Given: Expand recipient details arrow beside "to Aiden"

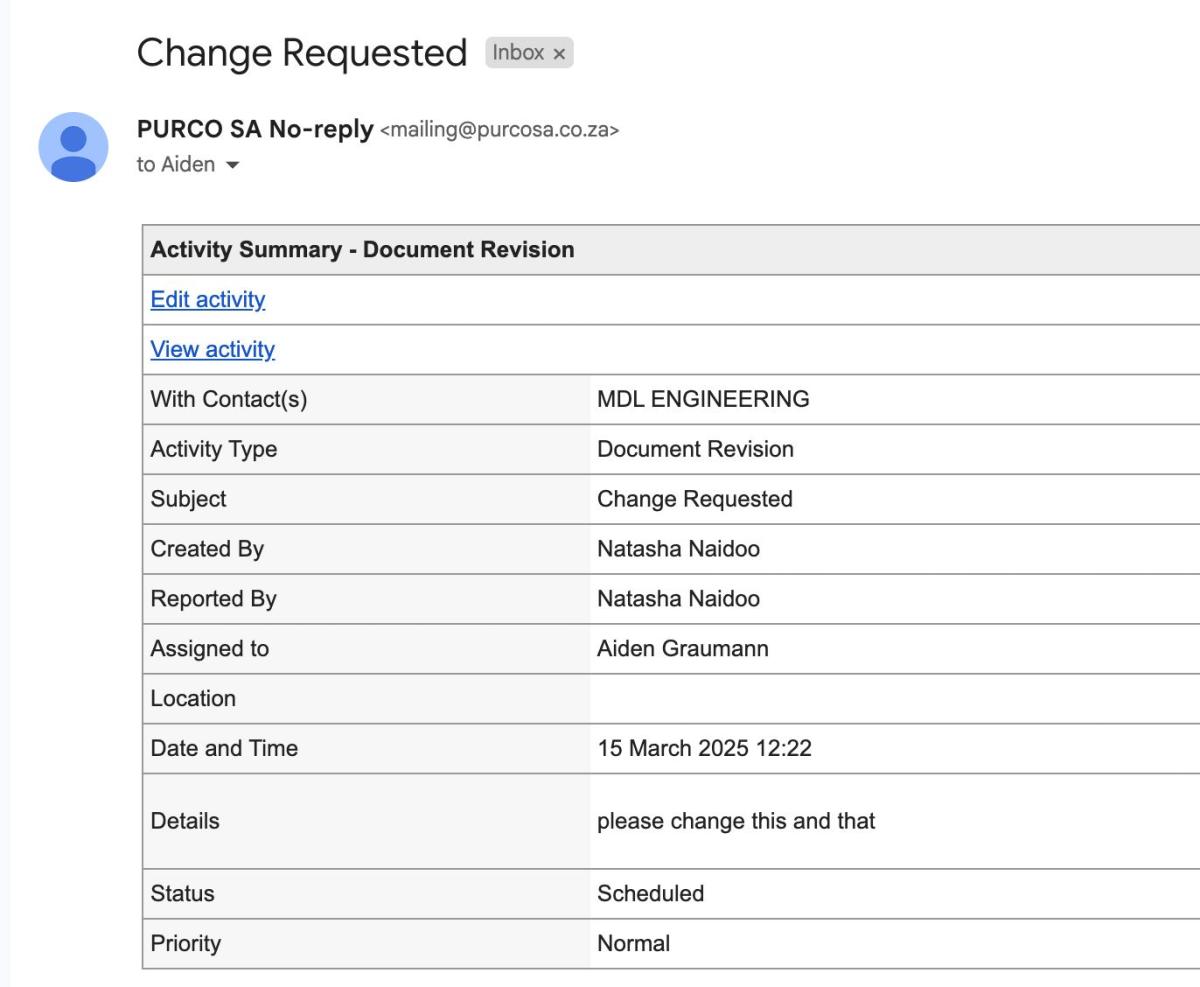Looking at the screenshot, I should 233,165.
